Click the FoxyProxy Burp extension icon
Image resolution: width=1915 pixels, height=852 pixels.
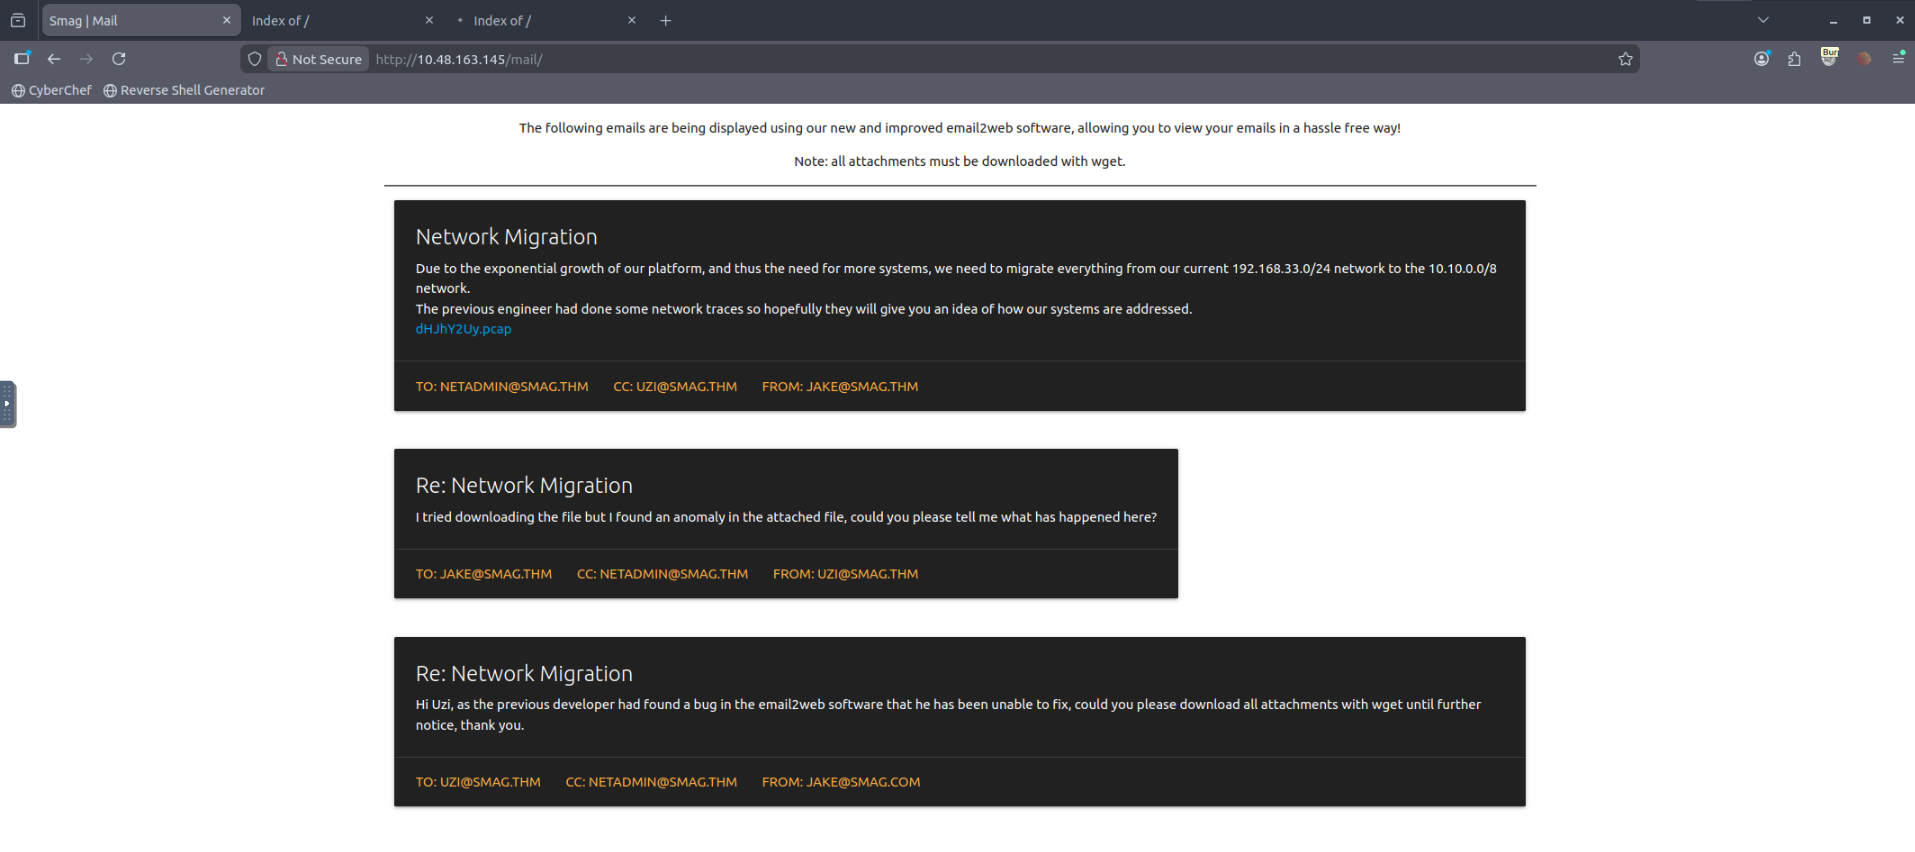[x=1829, y=57]
